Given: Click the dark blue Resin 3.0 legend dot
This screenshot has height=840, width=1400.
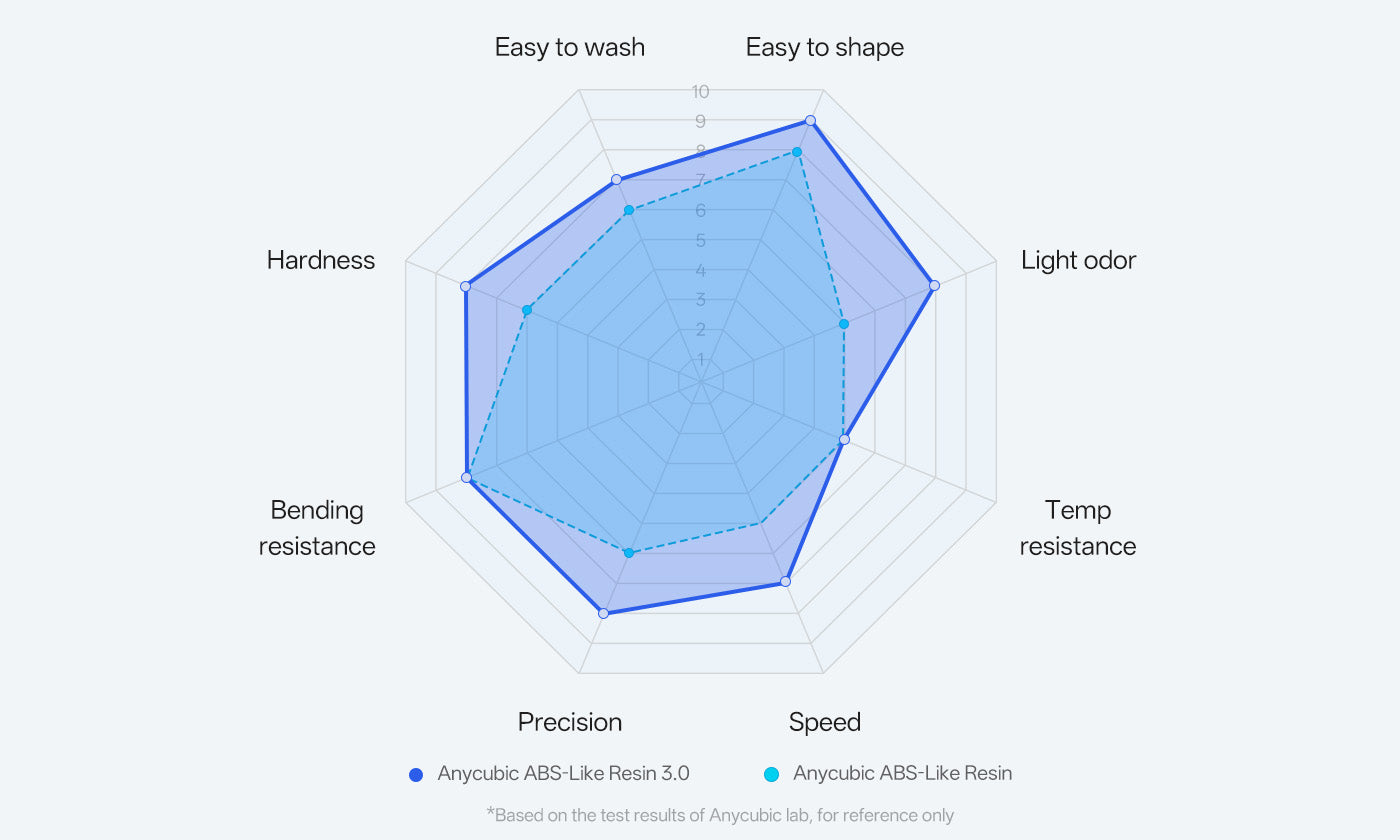Looking at the screenshot, I should [x=416, y=774].
